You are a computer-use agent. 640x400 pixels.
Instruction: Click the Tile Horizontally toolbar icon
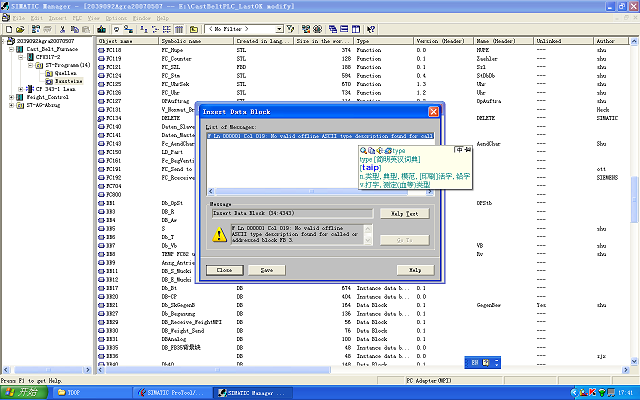(x=344, y=29)
